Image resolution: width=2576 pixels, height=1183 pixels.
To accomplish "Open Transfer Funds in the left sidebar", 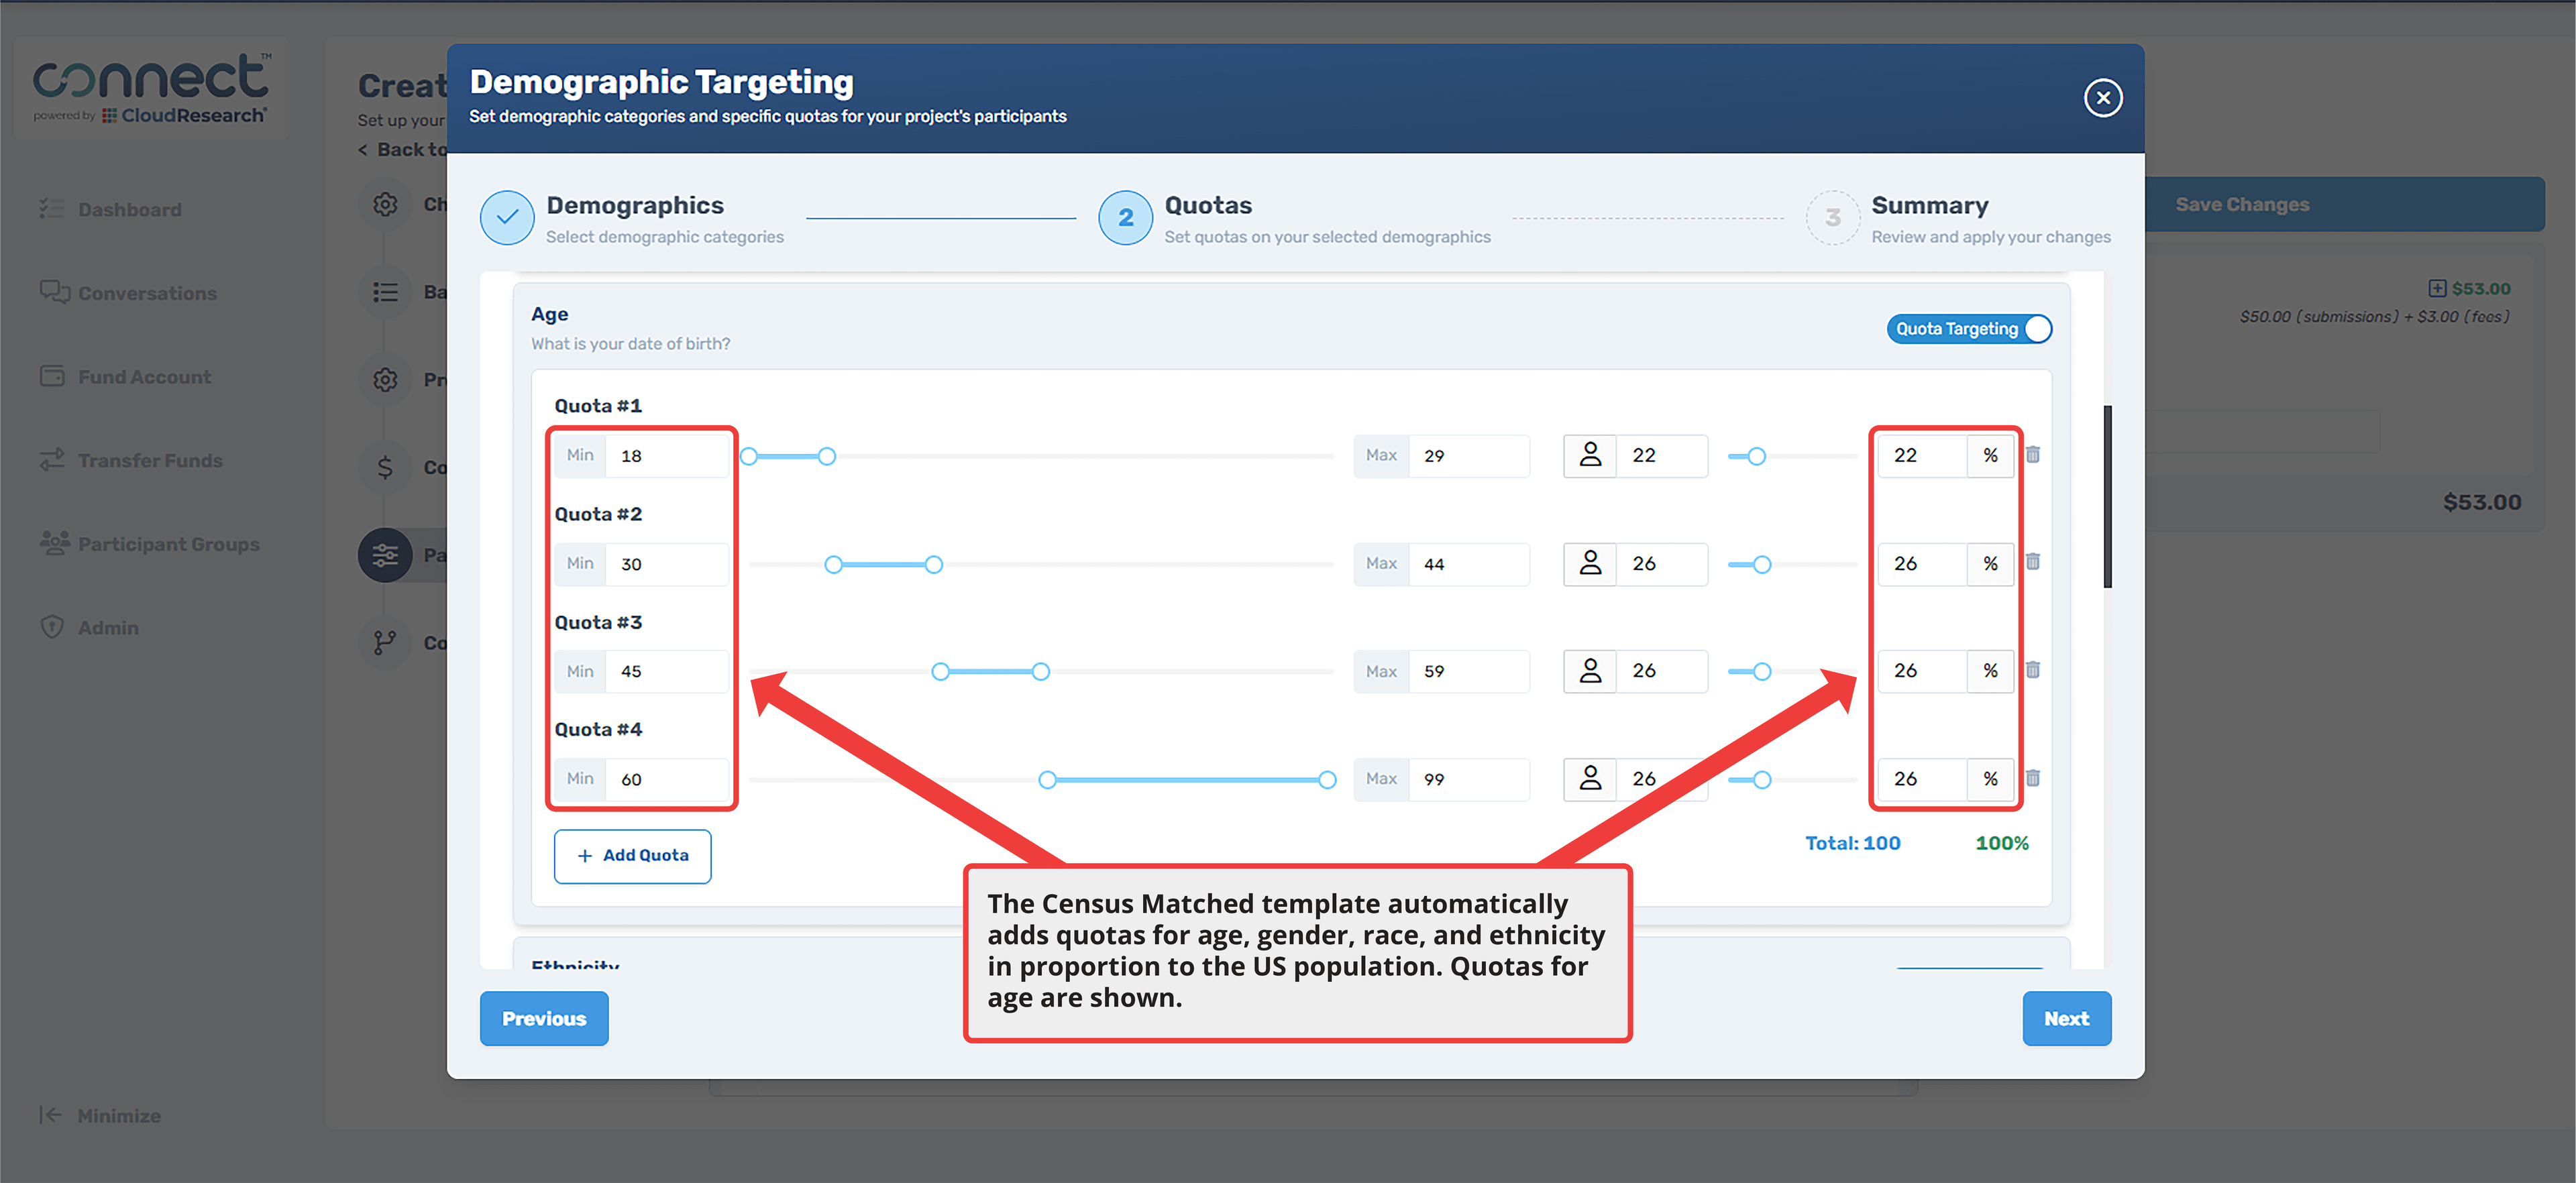I will click(x=131, y=460).
